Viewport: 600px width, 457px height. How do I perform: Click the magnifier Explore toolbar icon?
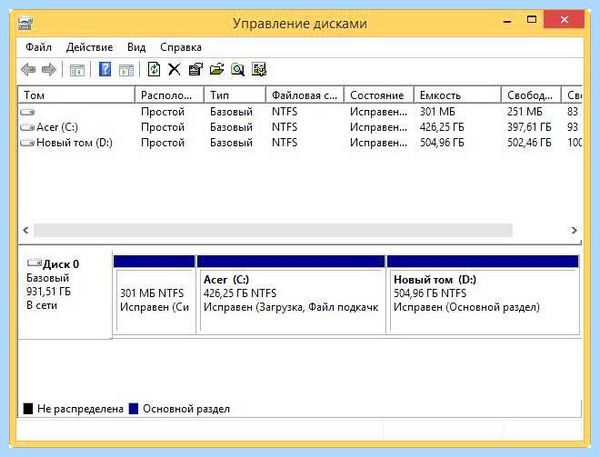(x=238, y=69)
